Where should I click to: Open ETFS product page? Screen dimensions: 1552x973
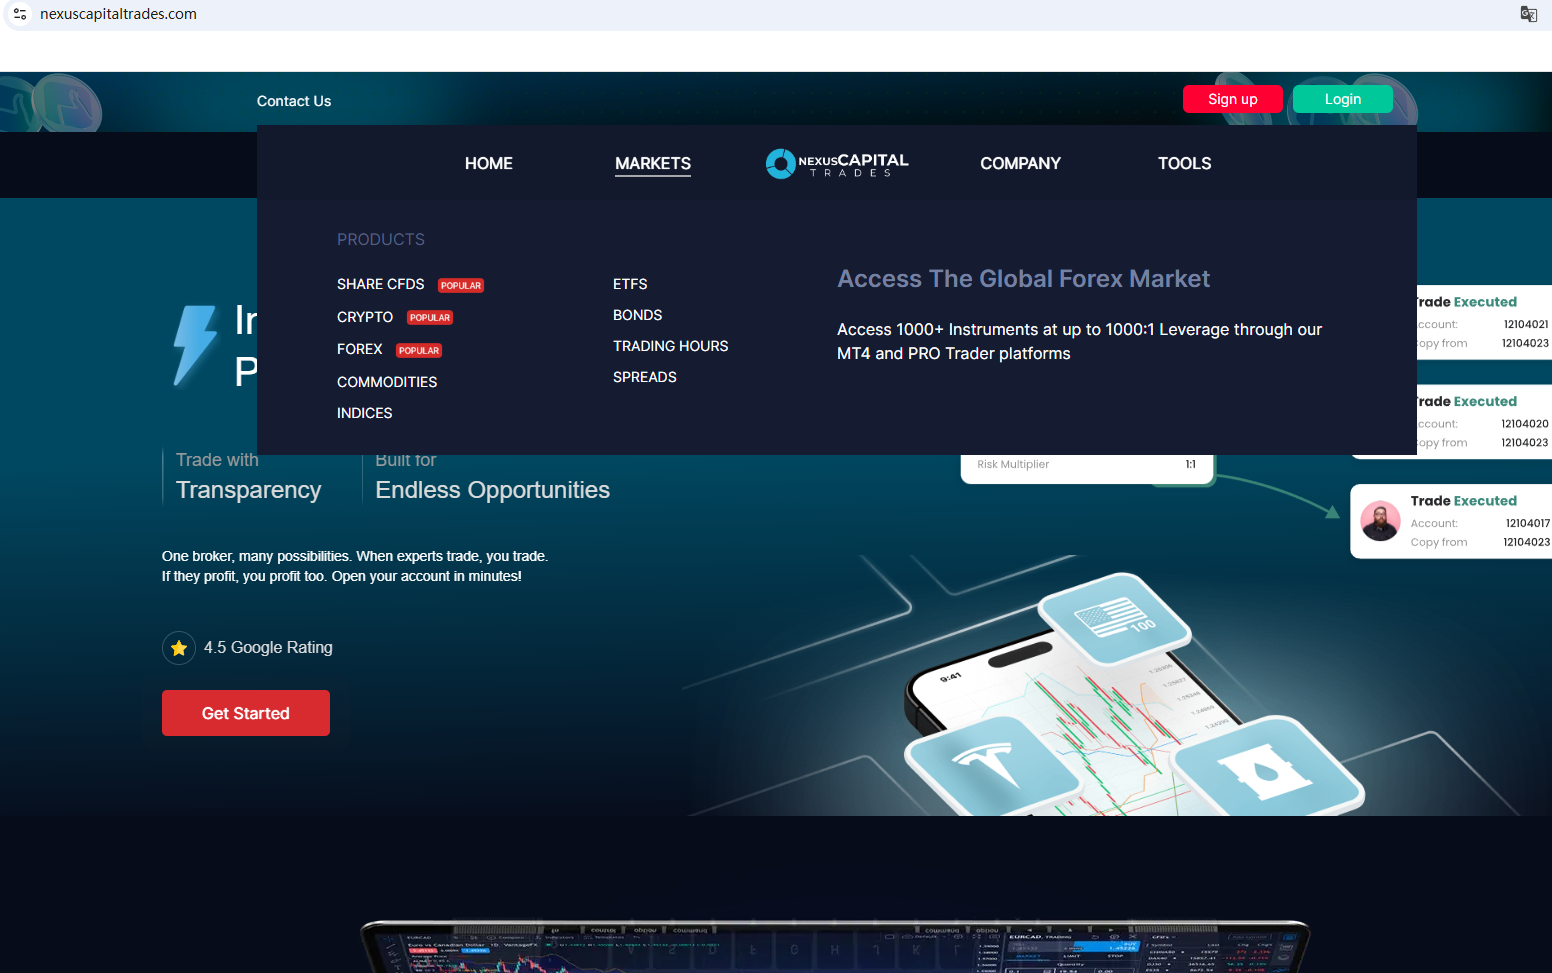630,284
